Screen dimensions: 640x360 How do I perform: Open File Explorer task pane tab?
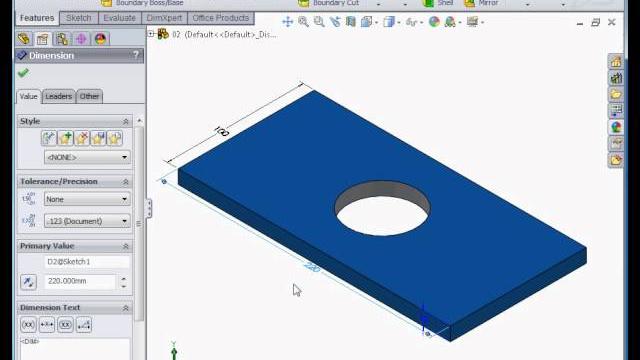pos(616,94)
